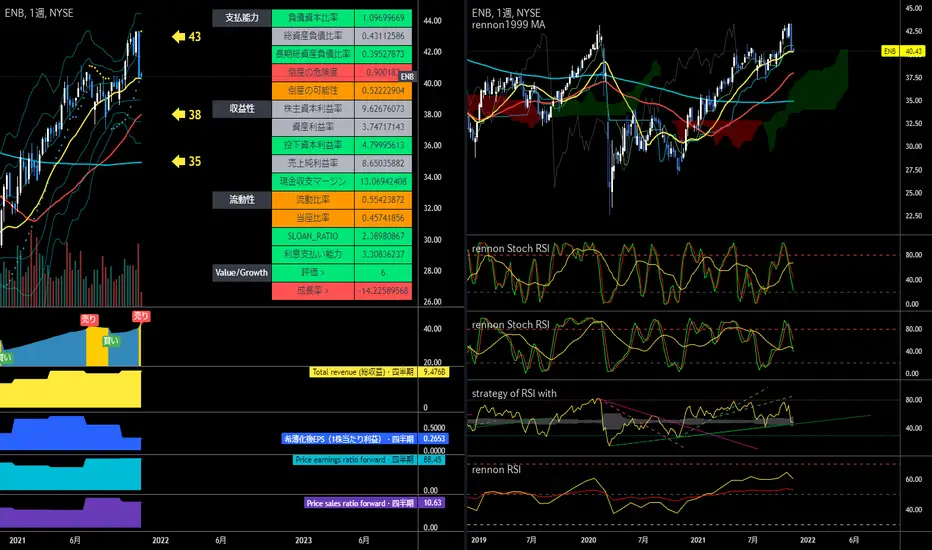Select the value 4.79995613
The height and width of the screenshot is (550, 932).
pyautogui.click(x=383, y=145)
